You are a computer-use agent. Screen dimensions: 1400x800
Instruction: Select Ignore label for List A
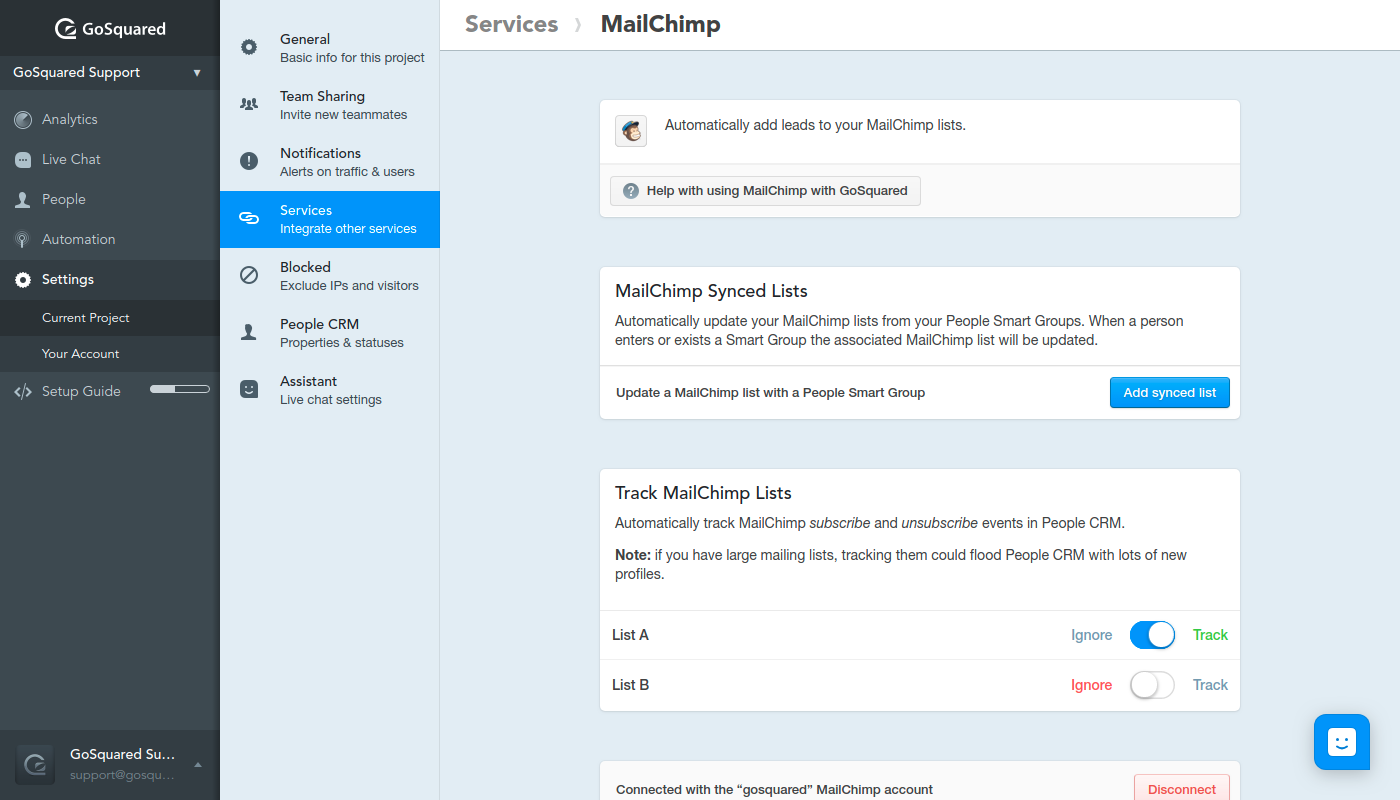pos(1092,635)
